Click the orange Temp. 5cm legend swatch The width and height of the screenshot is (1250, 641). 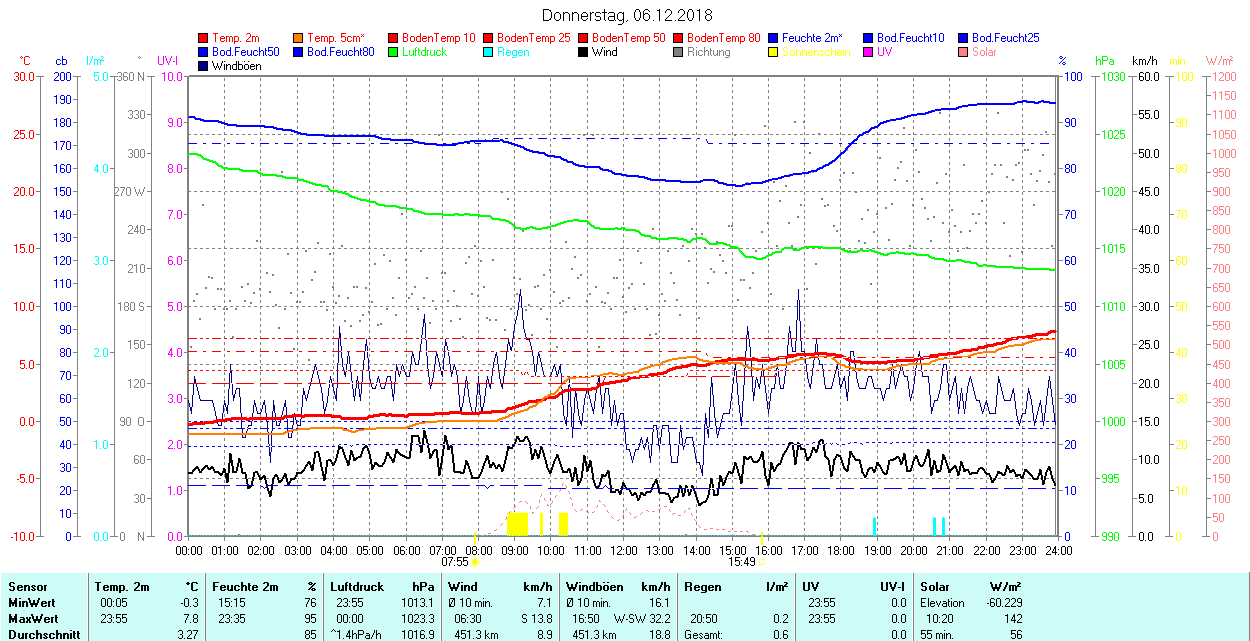coord(299,38)
